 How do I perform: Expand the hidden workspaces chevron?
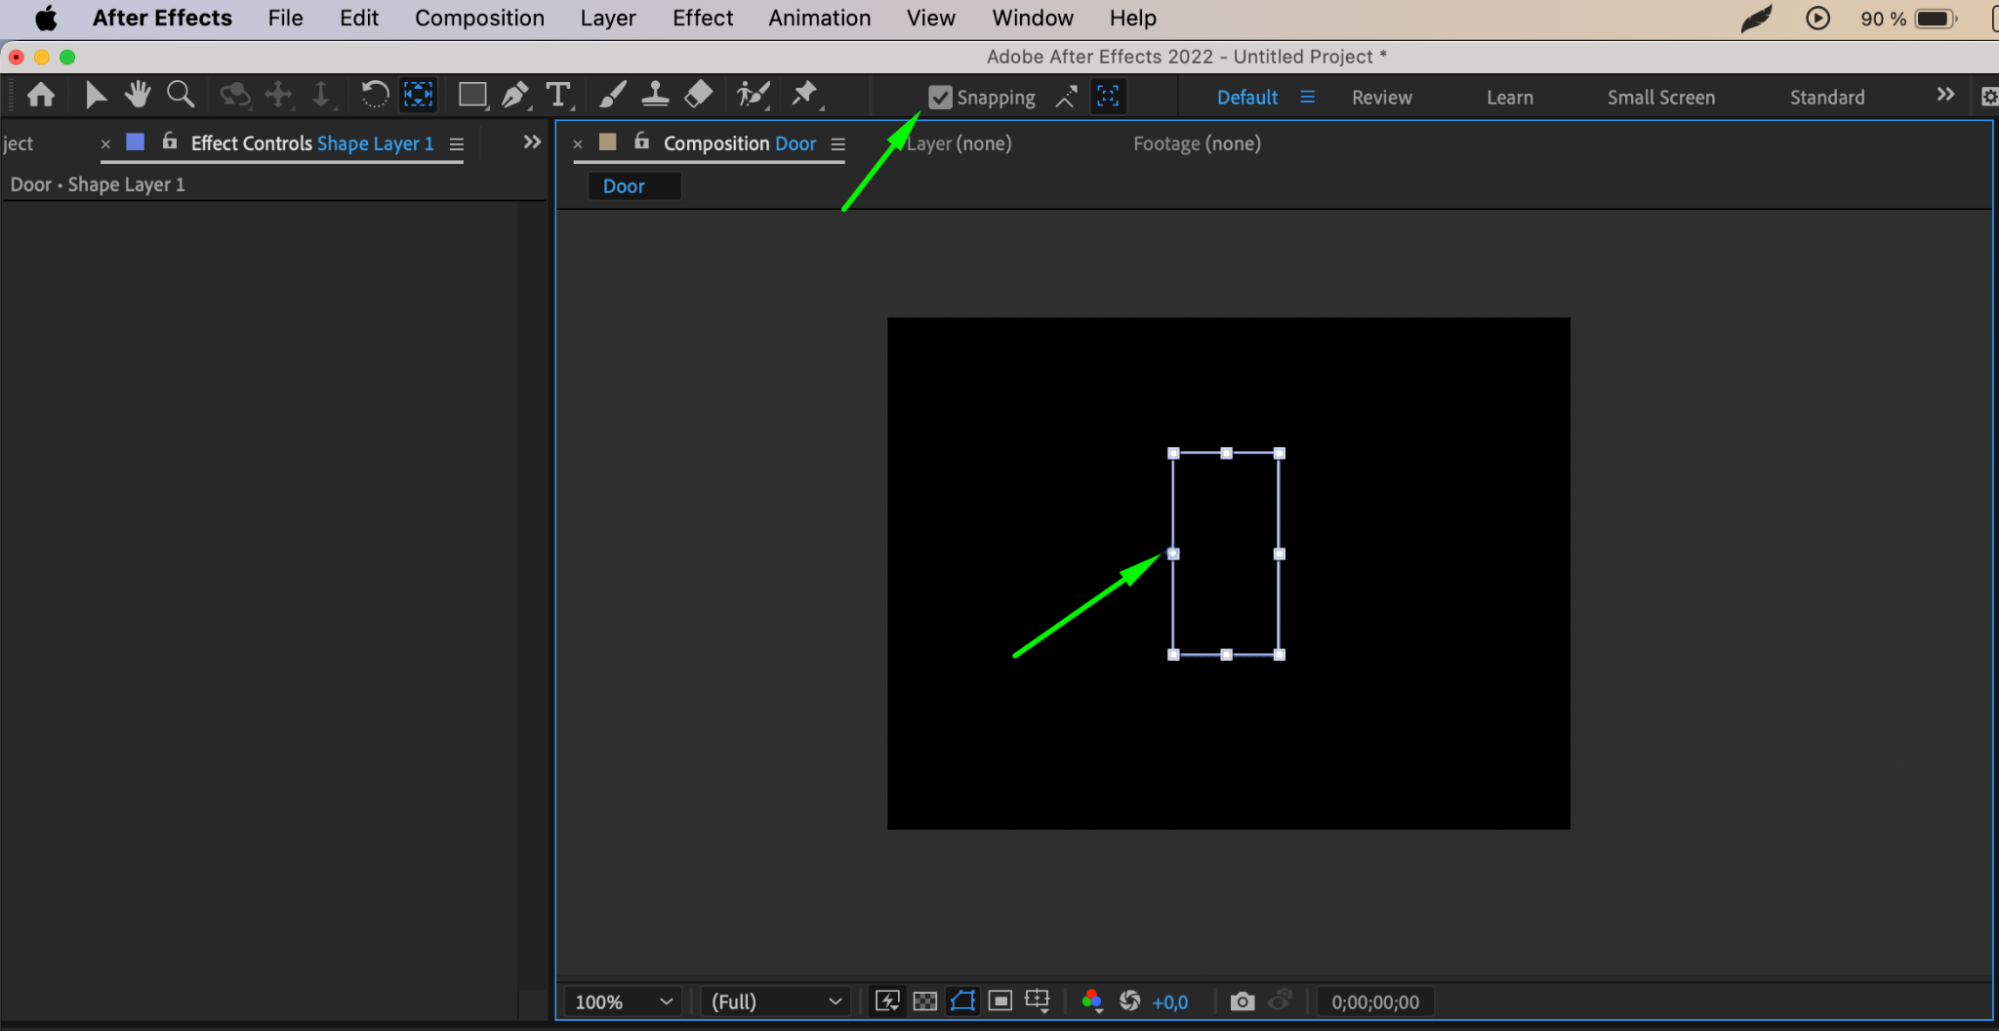click(x=1945, y=95)
